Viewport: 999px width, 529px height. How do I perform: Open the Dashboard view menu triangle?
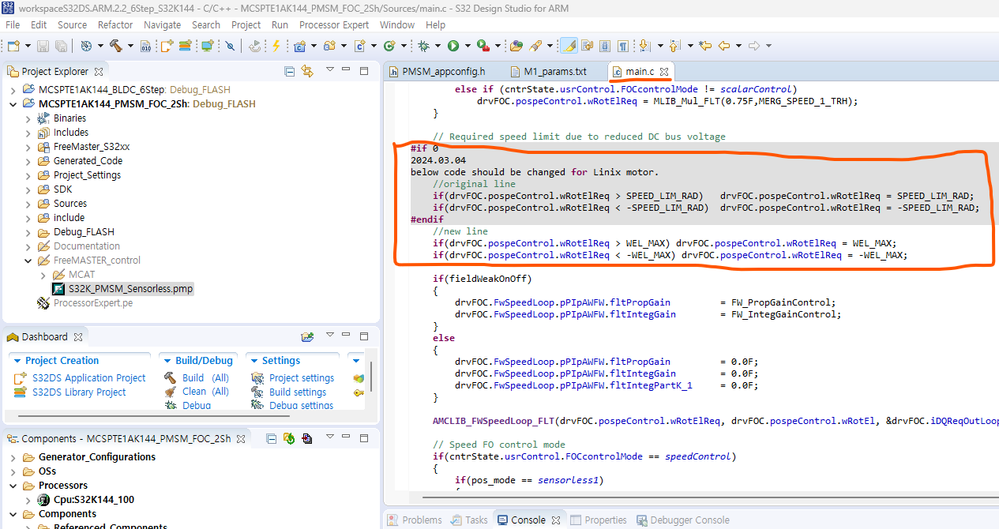click(x=329, y=335)
